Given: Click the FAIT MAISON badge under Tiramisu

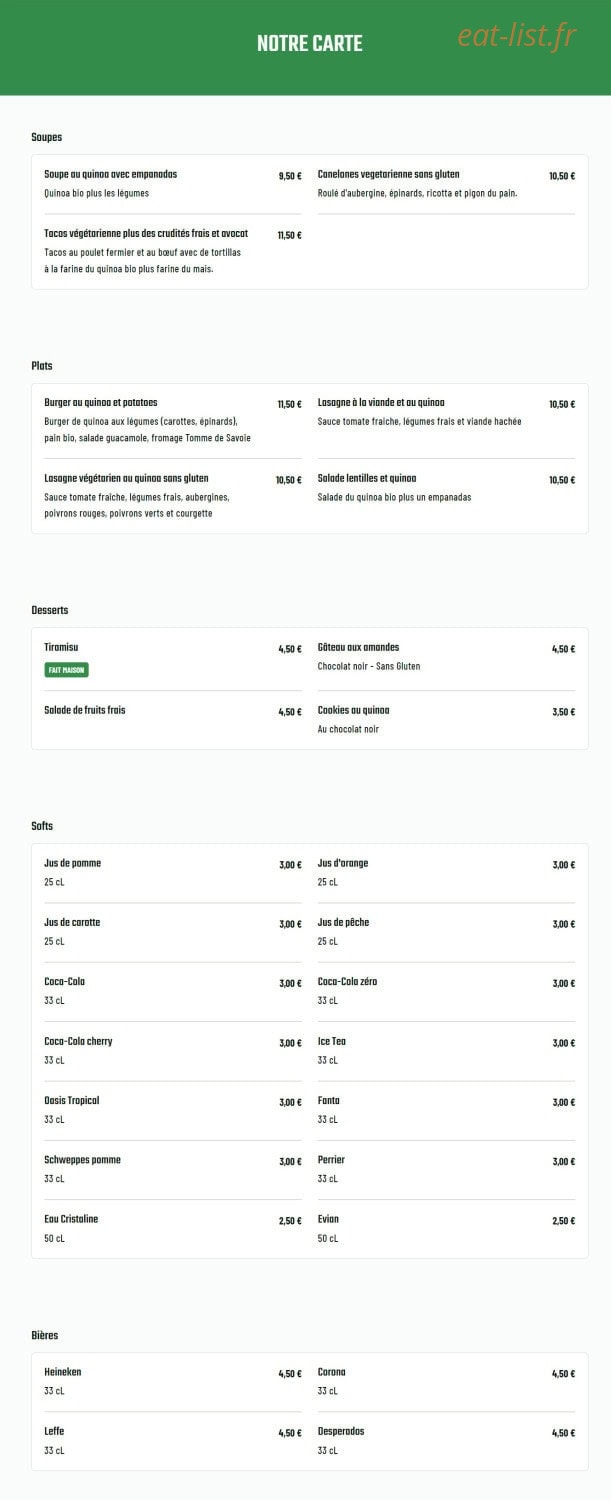Looking at the screenshot, I should [x=66, y=670].
